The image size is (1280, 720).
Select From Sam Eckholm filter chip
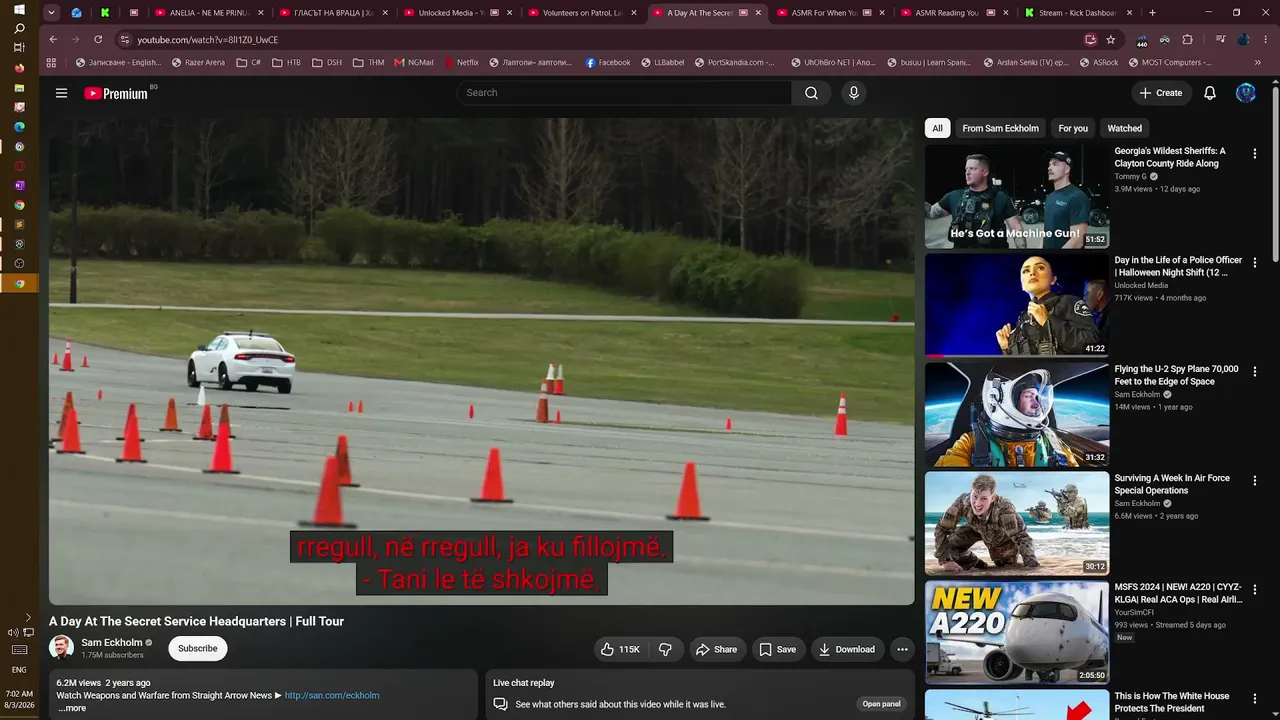tap(1000, 128)
